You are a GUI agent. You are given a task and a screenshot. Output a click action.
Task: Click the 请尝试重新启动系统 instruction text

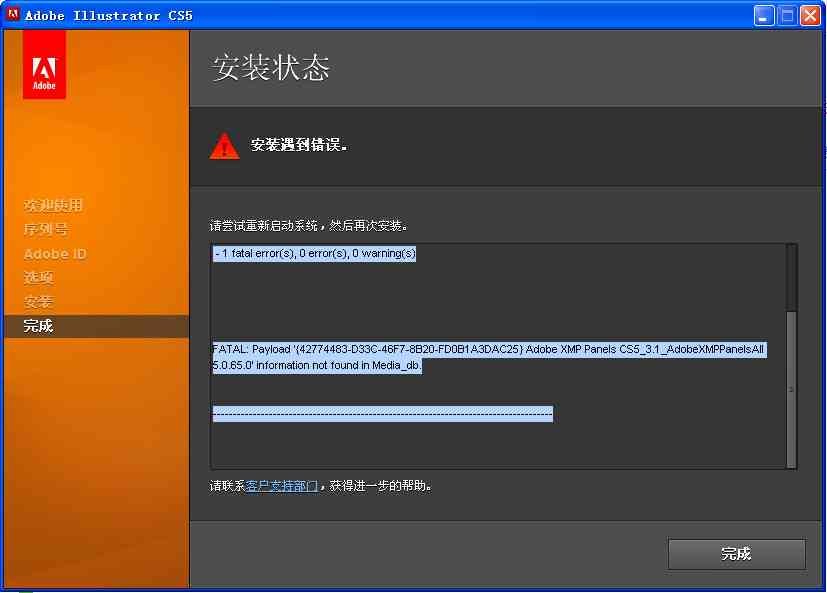point(309,226)
